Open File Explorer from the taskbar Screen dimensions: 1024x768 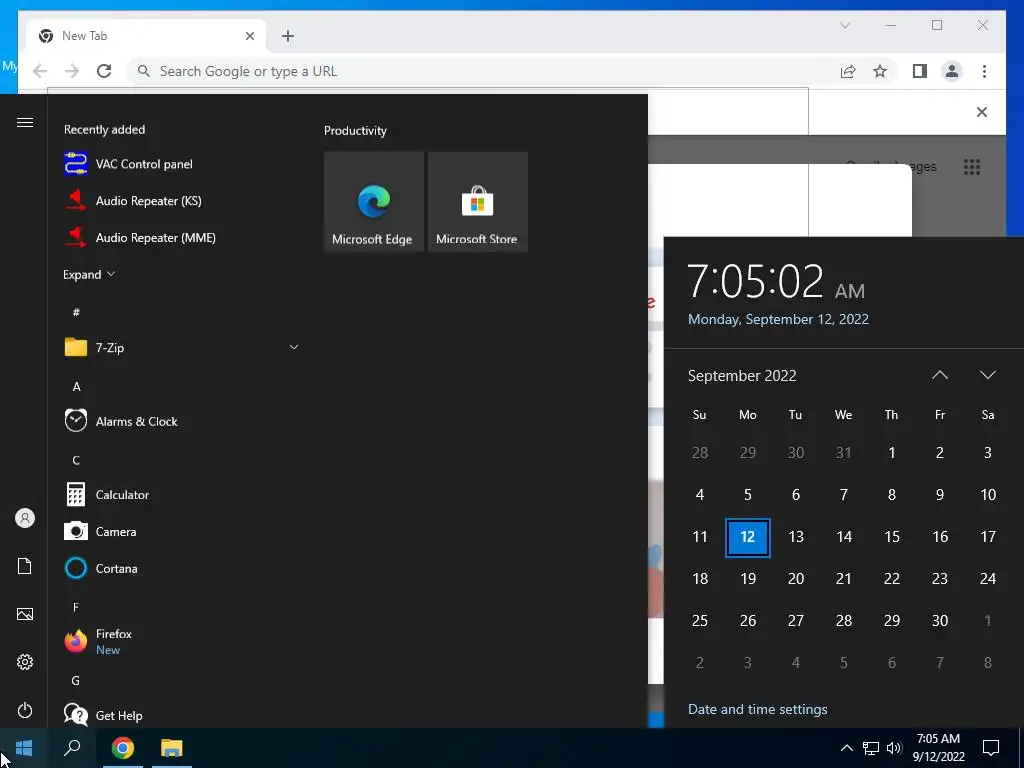pyautogui.click(x=172, y=748)
